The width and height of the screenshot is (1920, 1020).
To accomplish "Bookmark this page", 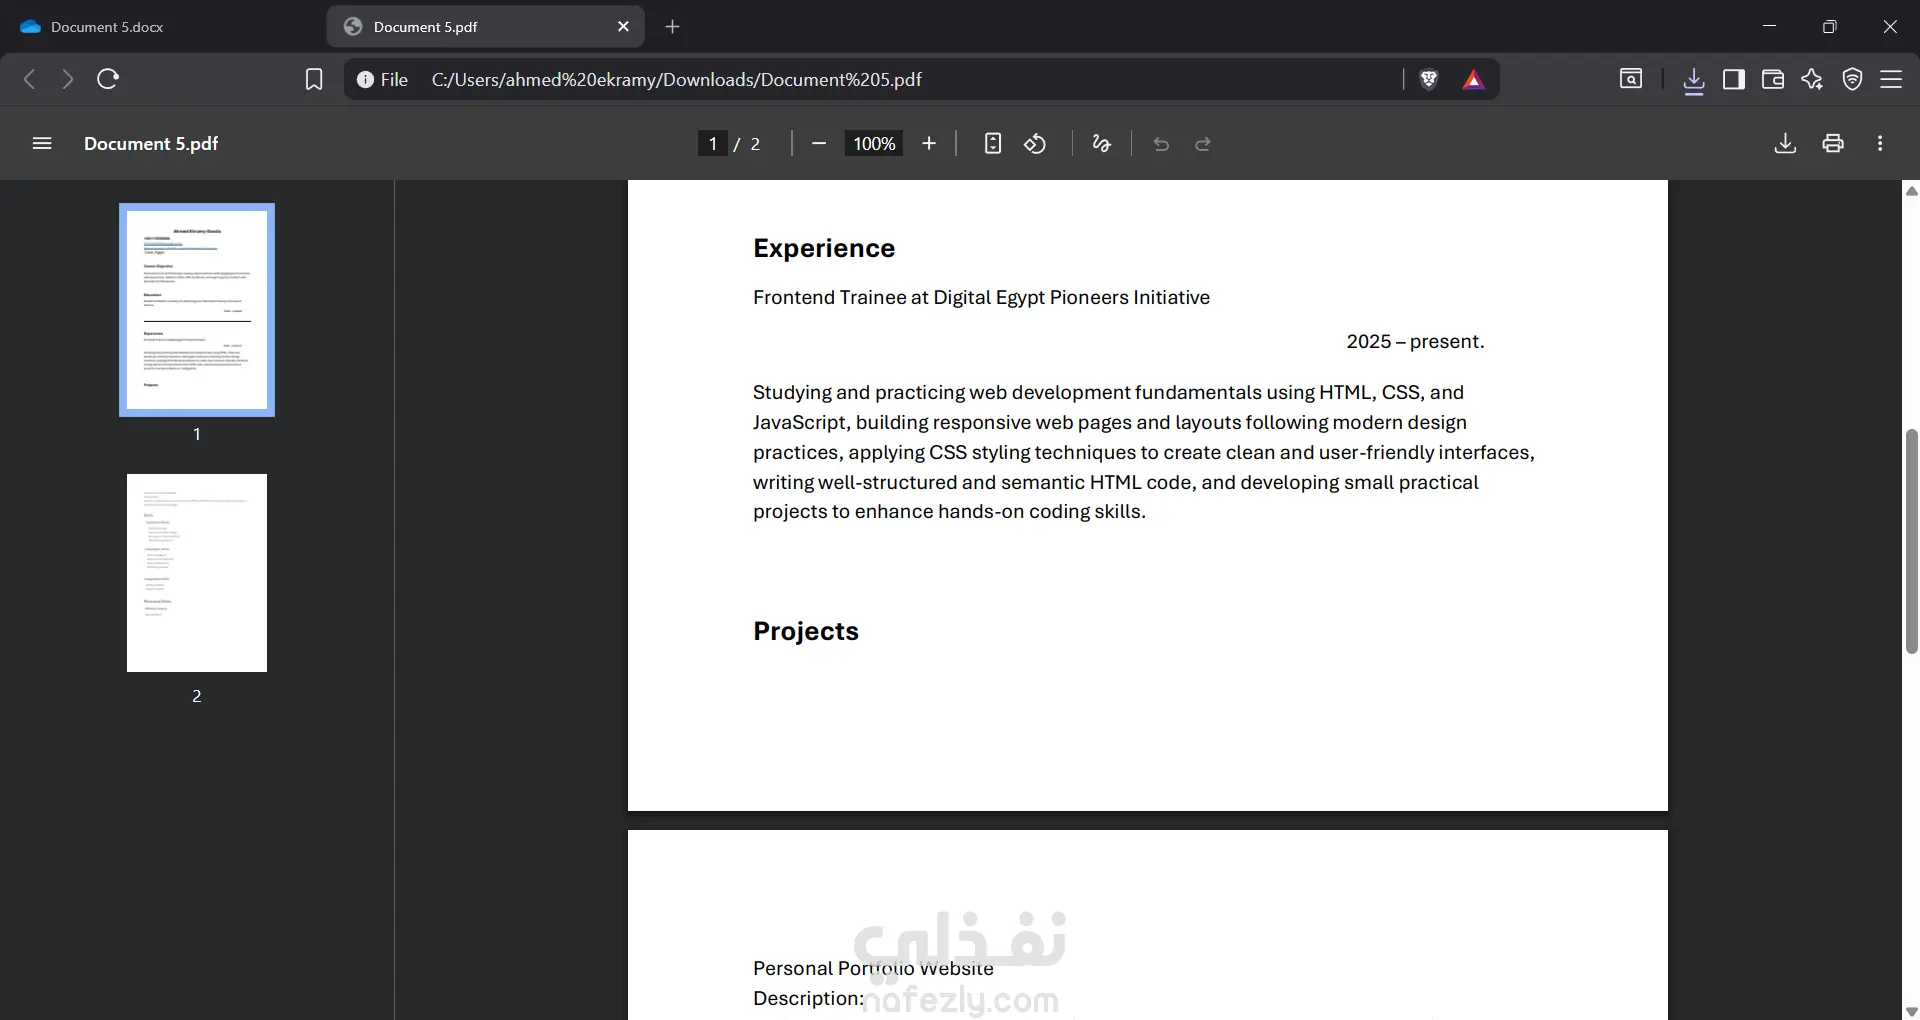I will pos(314,79).
